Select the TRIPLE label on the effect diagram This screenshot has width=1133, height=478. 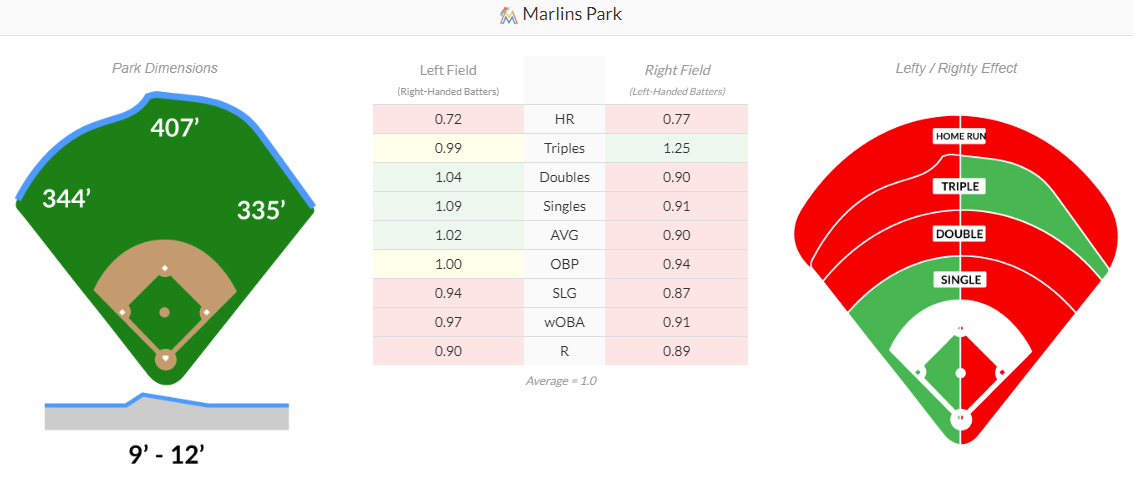pos(960,186)
